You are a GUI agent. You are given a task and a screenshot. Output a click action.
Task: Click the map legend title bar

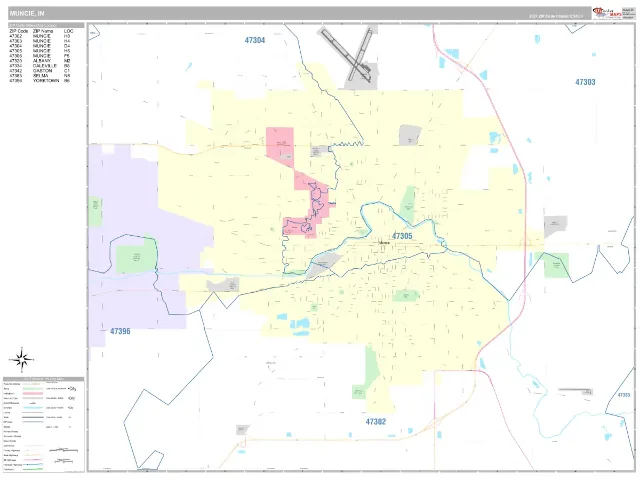[44, 379]
